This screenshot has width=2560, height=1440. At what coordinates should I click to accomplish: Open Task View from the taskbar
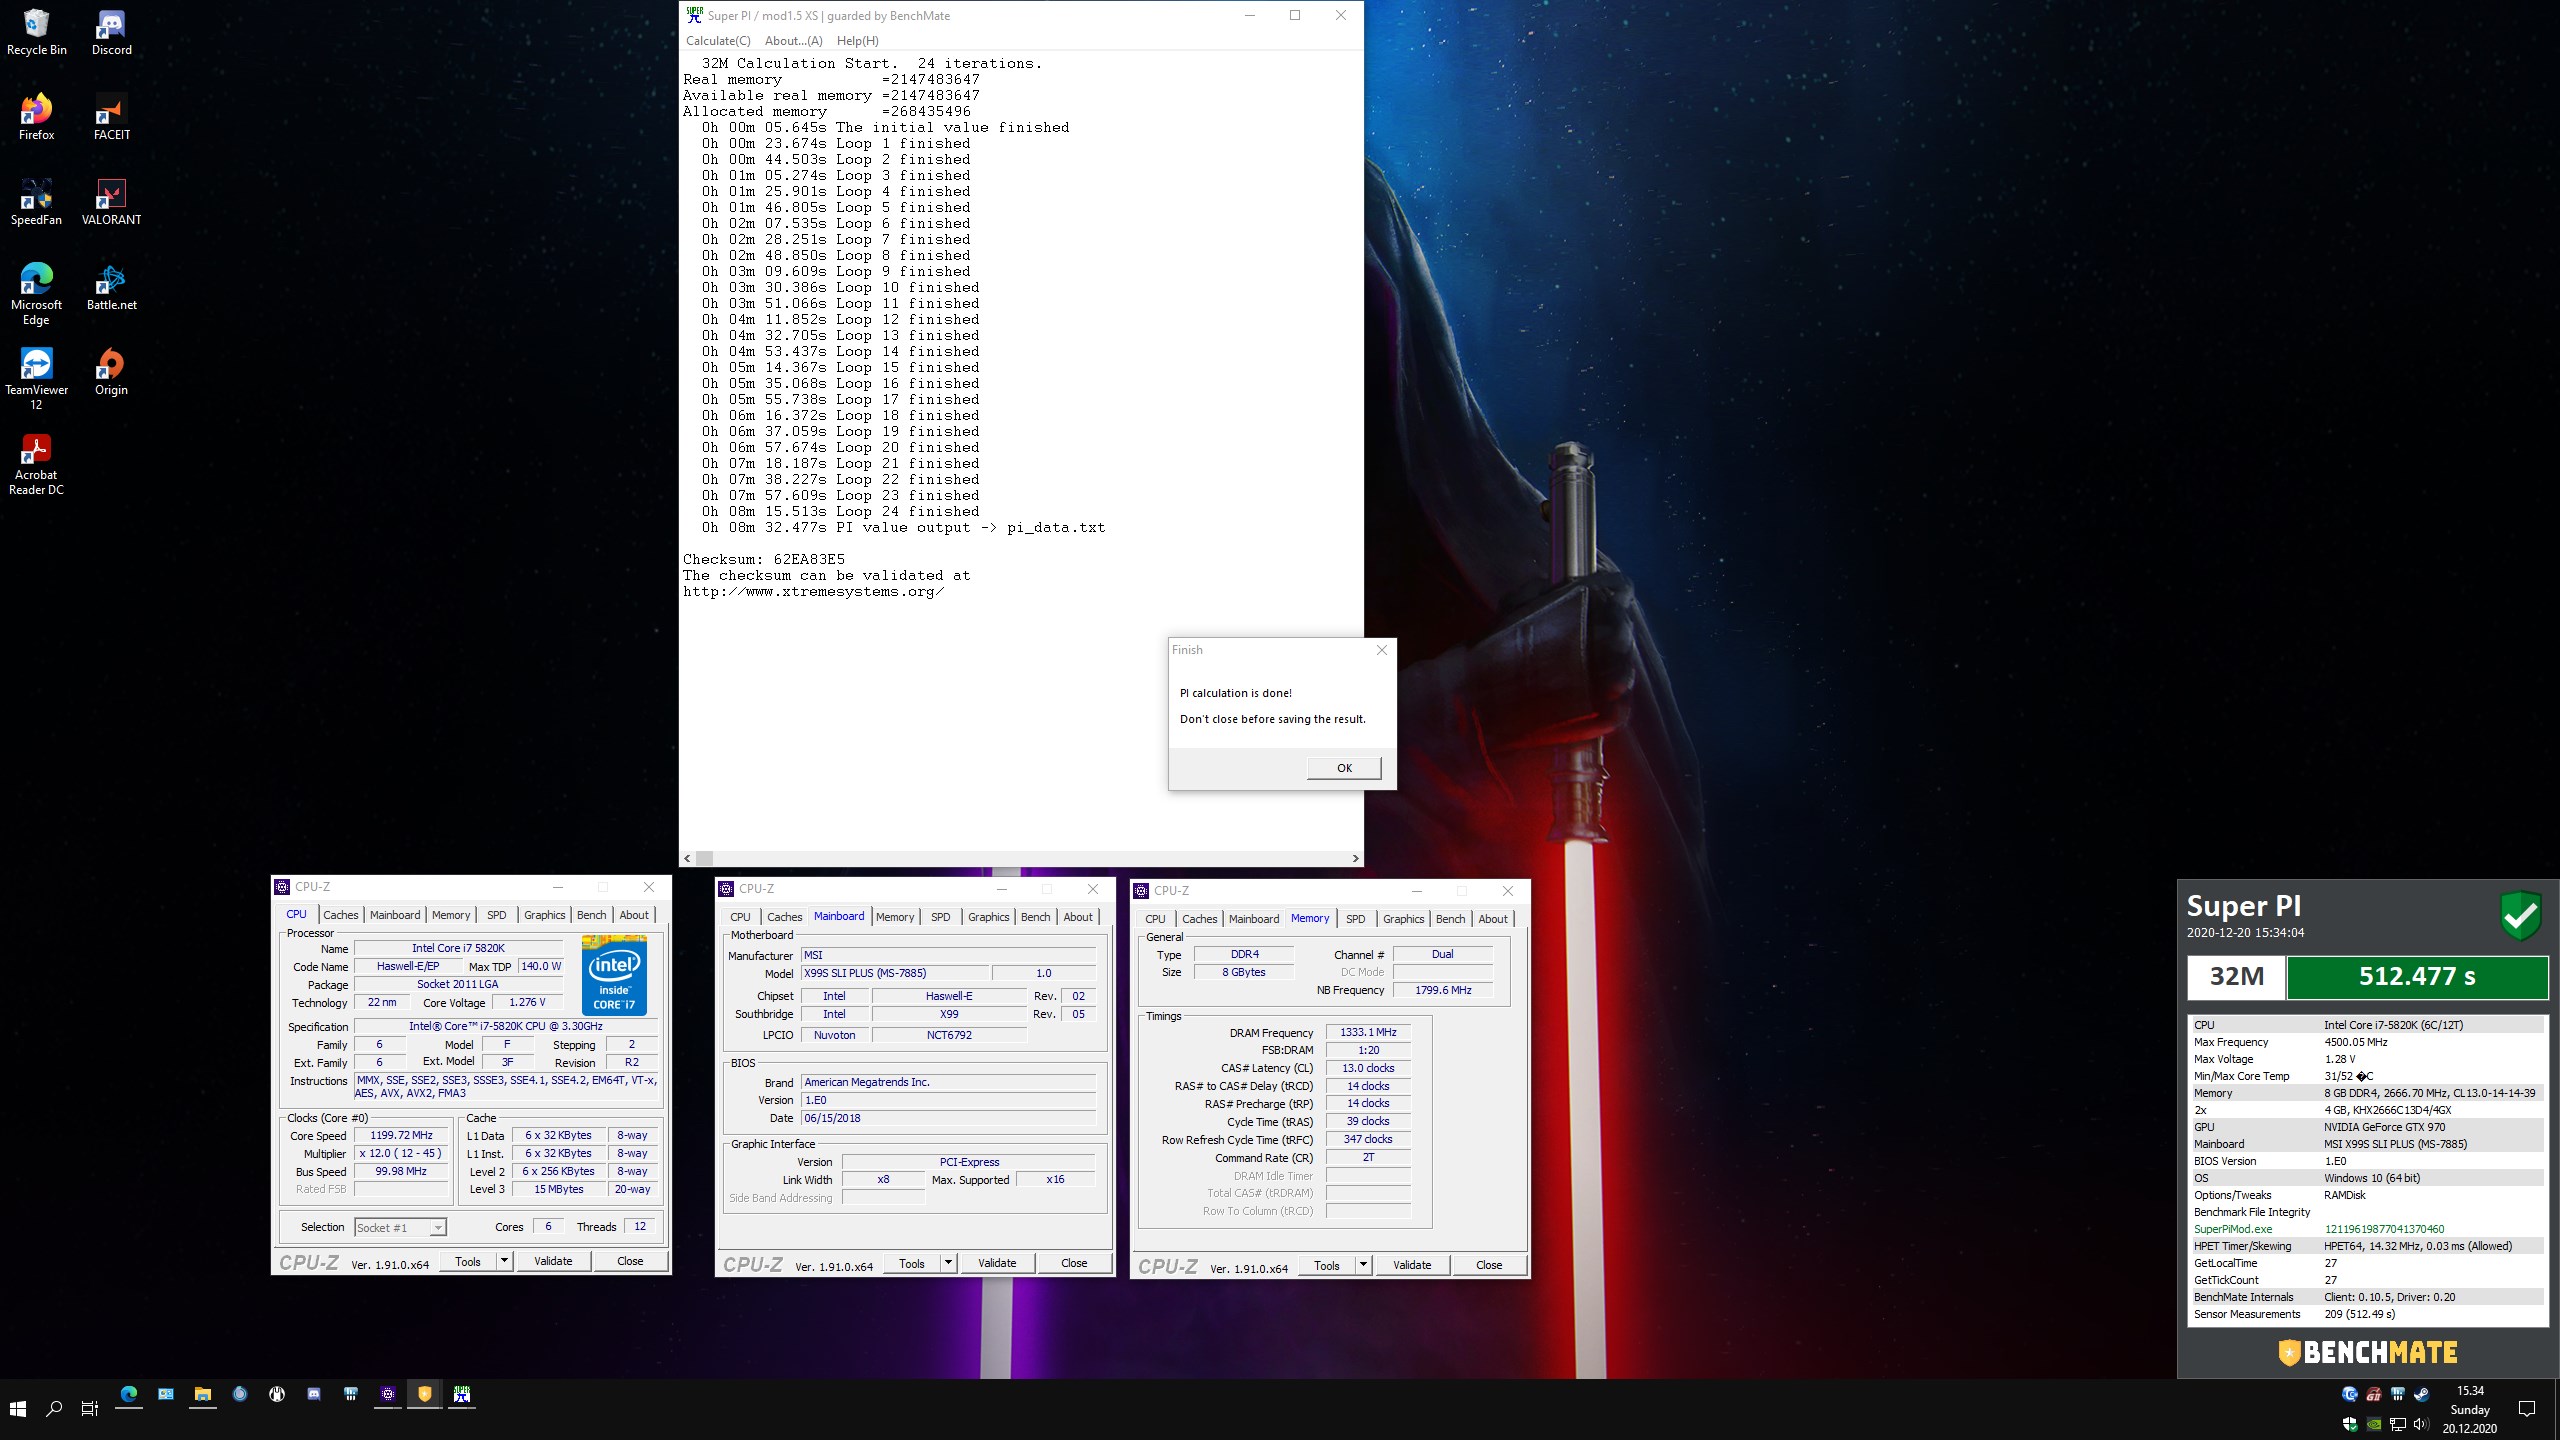(90, 1408)
